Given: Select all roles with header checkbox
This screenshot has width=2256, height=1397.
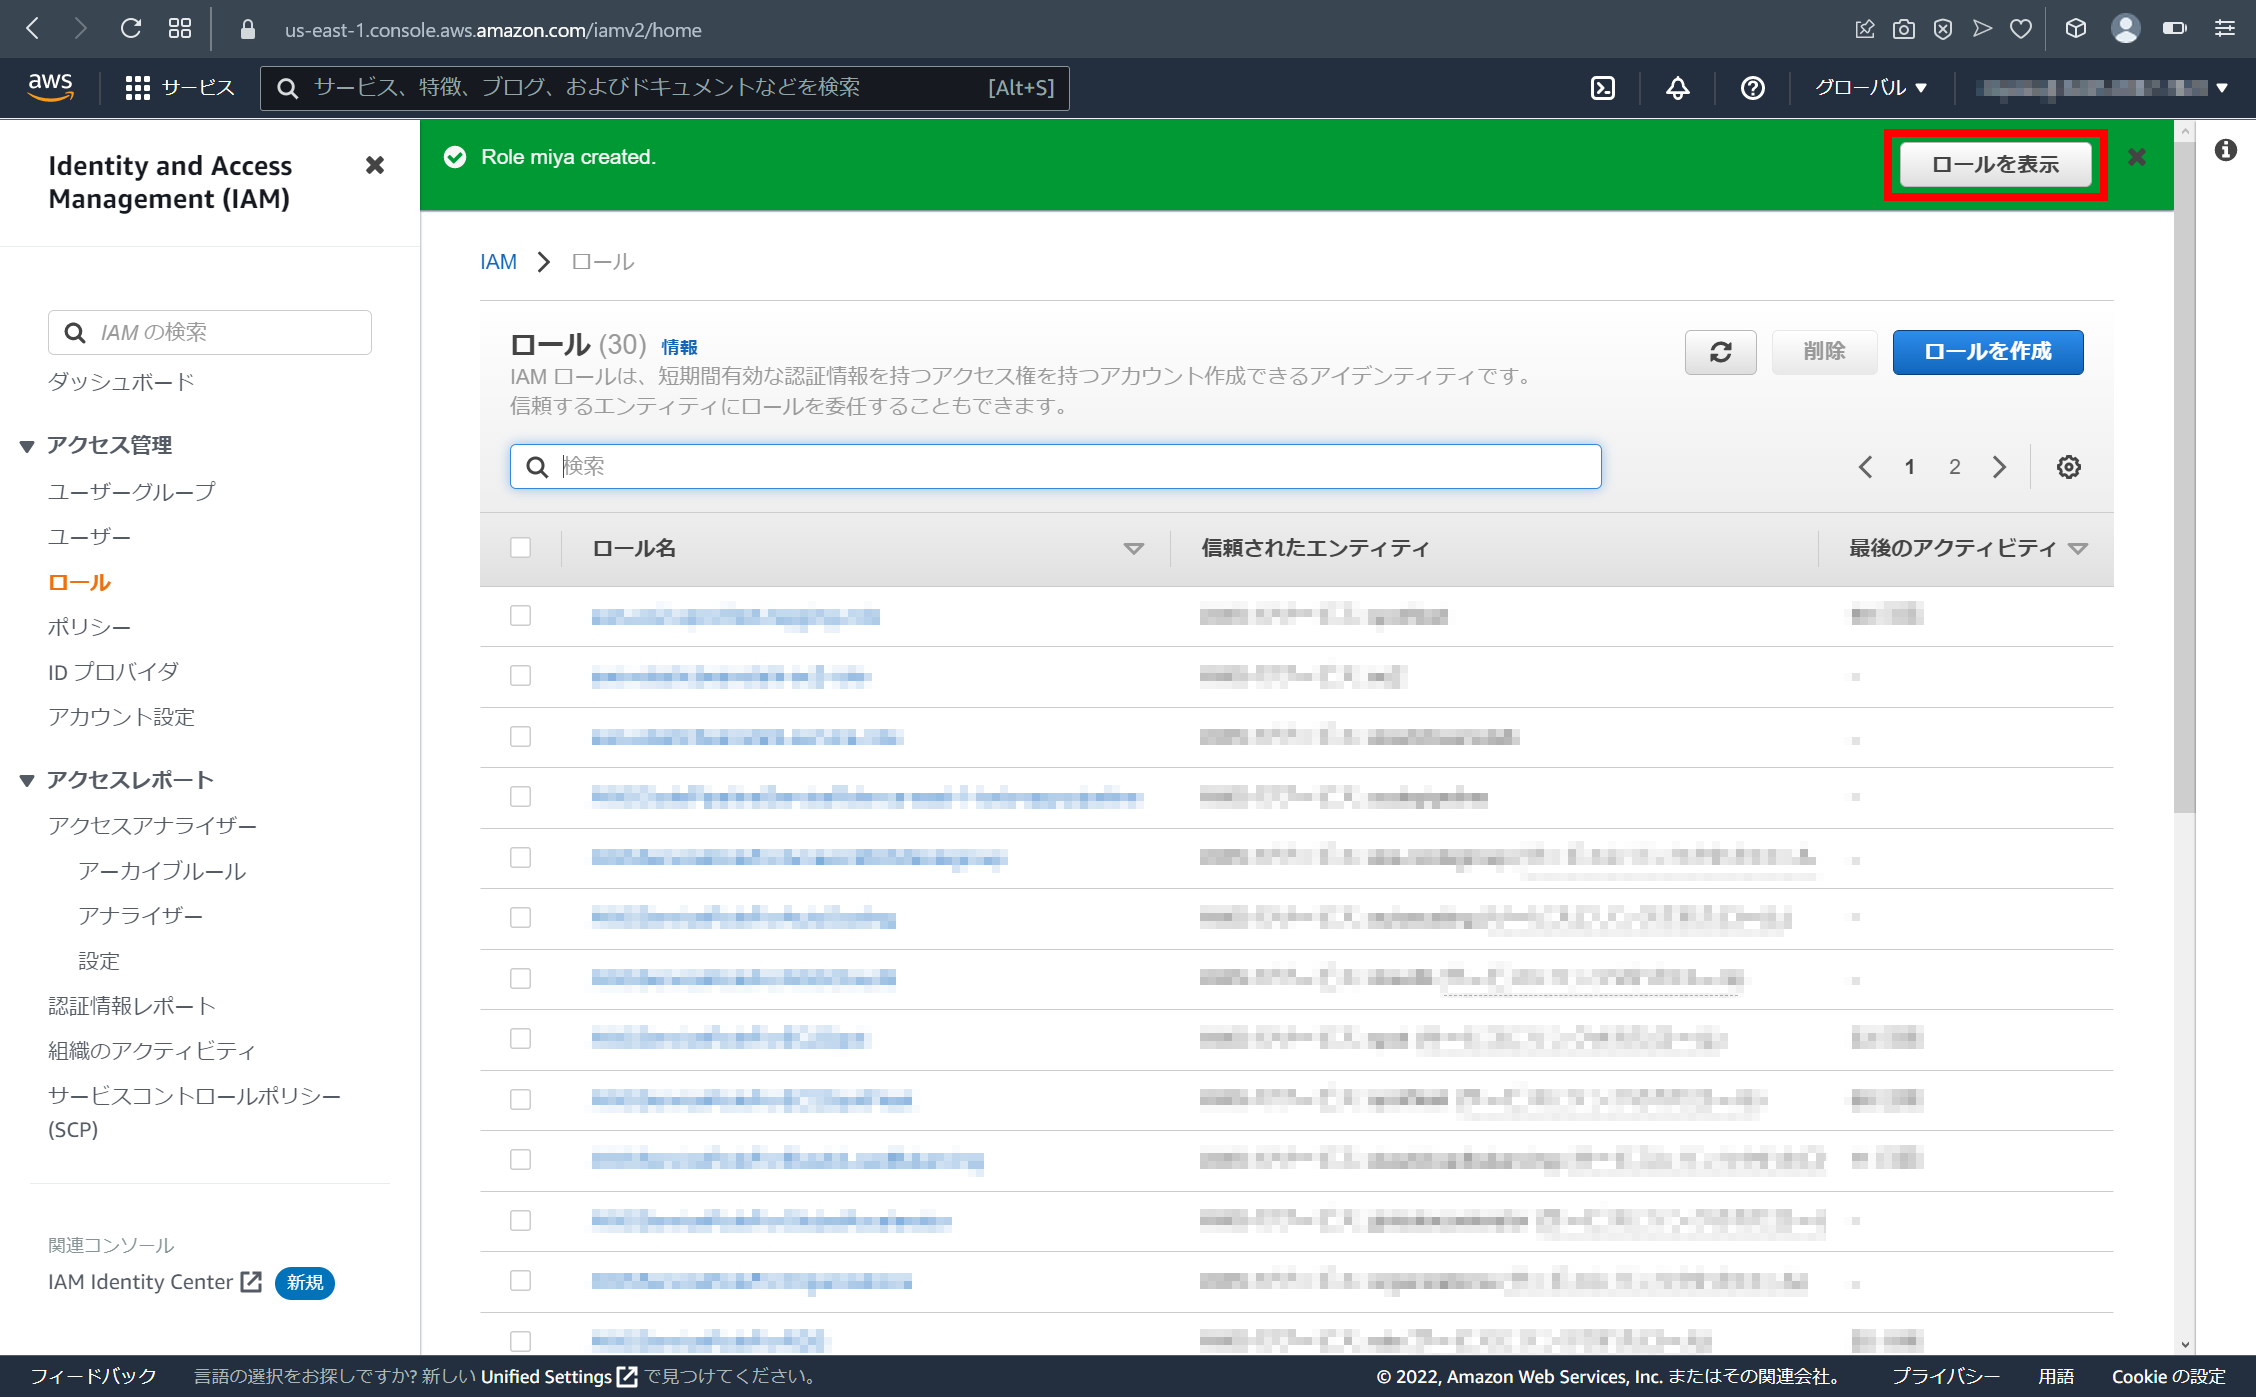Looking at the screenshot, I should coord(520,547).
